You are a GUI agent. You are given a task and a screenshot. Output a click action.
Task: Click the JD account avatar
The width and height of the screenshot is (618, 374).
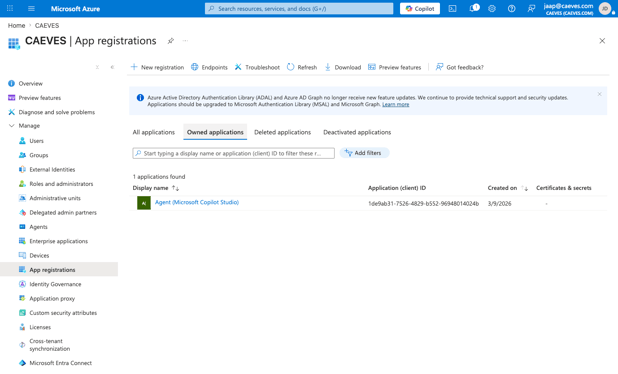[605, 8]
